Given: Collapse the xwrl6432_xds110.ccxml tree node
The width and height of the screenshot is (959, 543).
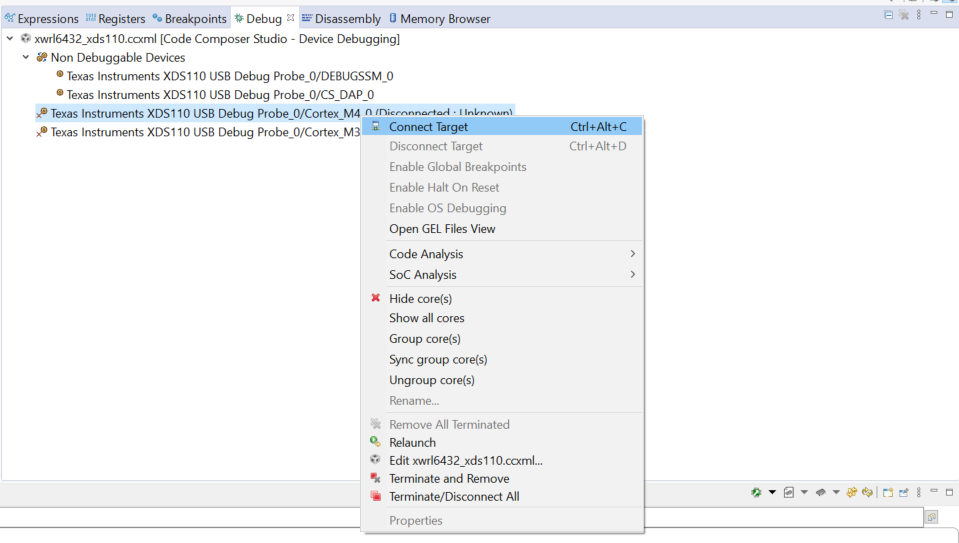Looking at the screenshot, I should pos(10,39).
